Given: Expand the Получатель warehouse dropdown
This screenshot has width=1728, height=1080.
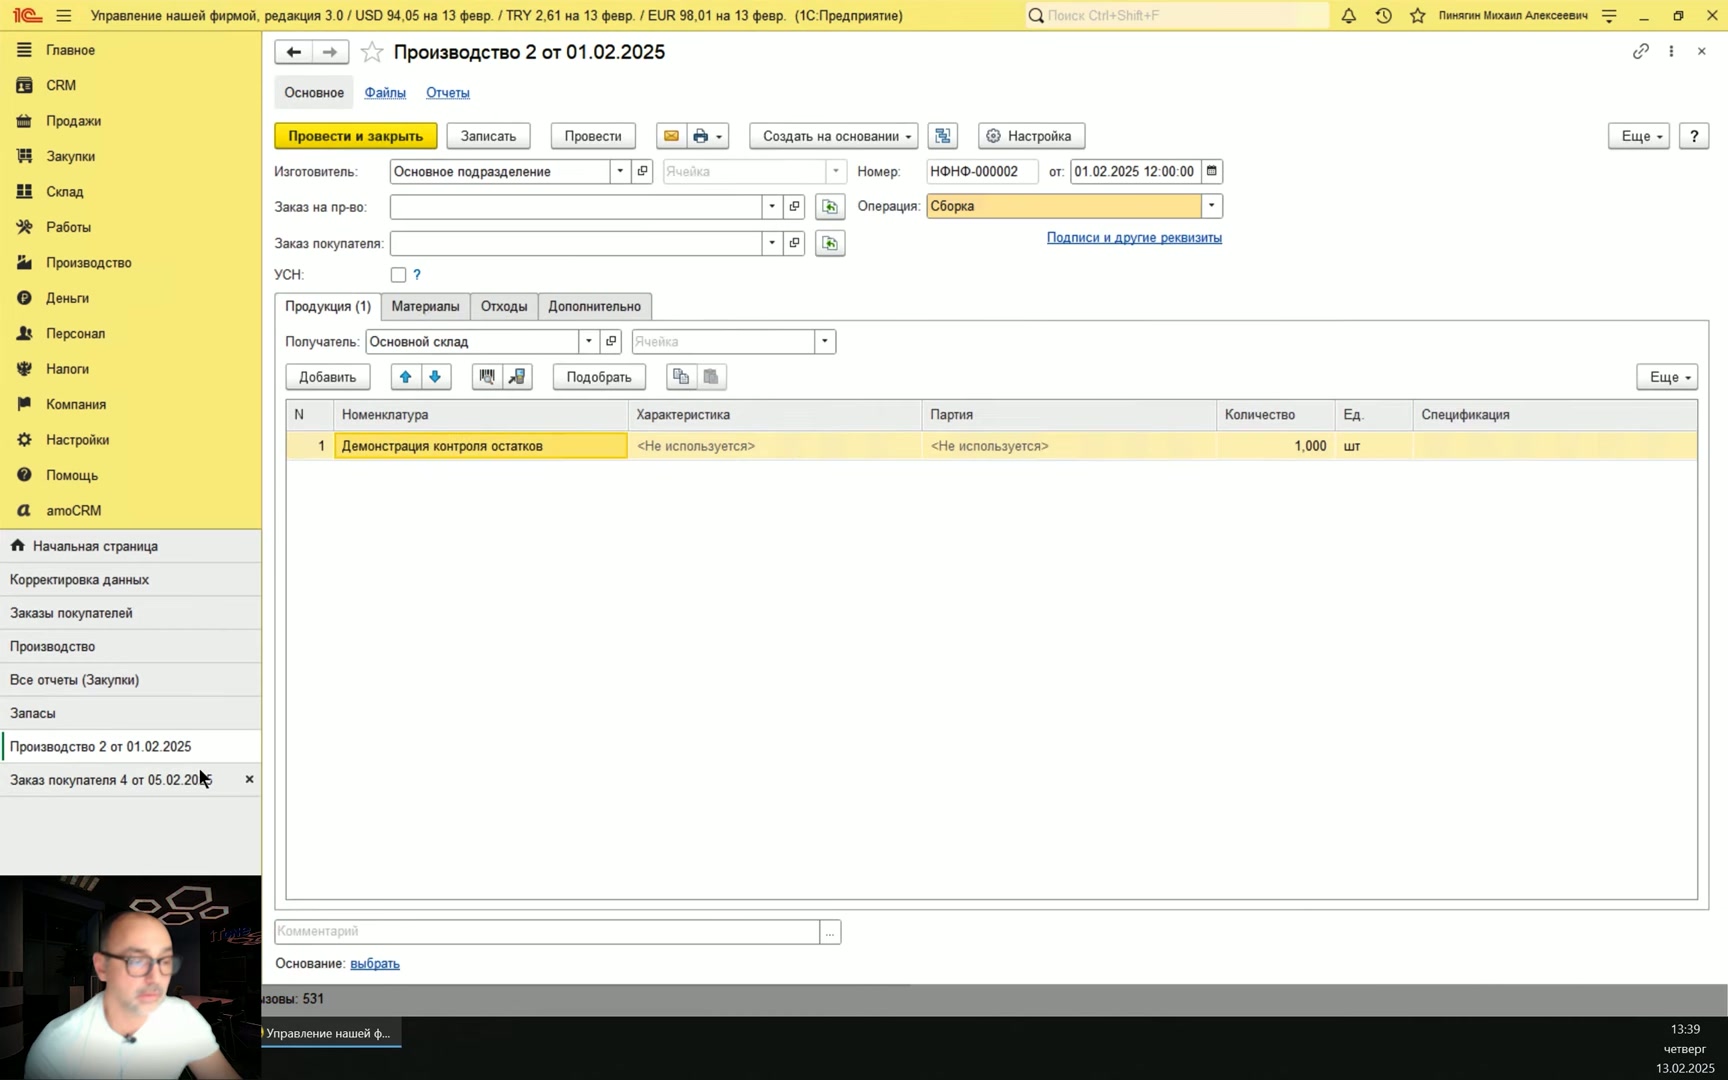Looking at the screenshot, I should (589, 341).
